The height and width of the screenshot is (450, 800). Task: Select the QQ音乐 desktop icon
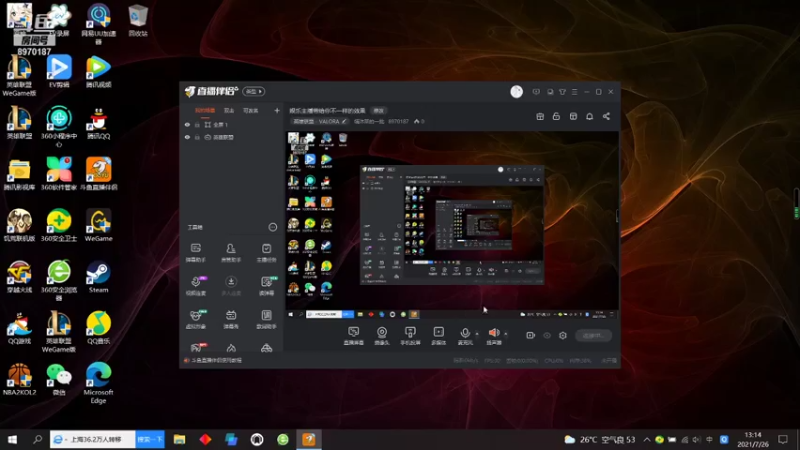(x=98, y=328)
